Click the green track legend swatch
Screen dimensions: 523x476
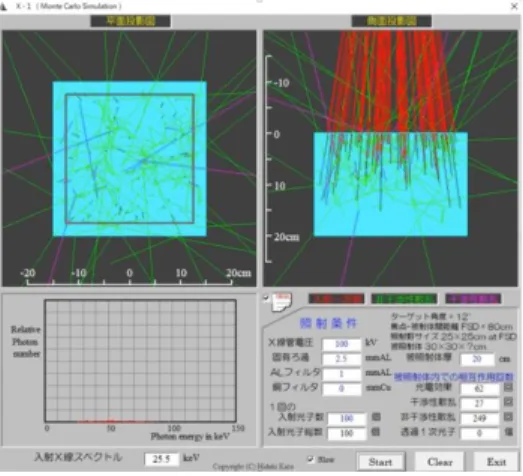(x=404, y=299)
